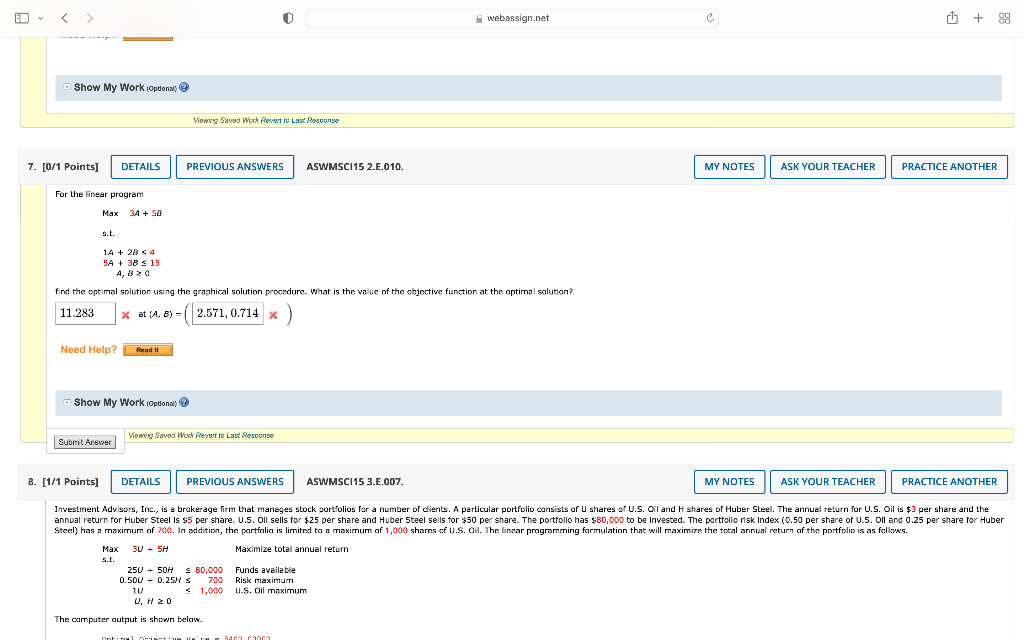The width and height of the screenshot is (1024, 640).
Task: Open the tab overview grid icon
Action: point(1004,17)
